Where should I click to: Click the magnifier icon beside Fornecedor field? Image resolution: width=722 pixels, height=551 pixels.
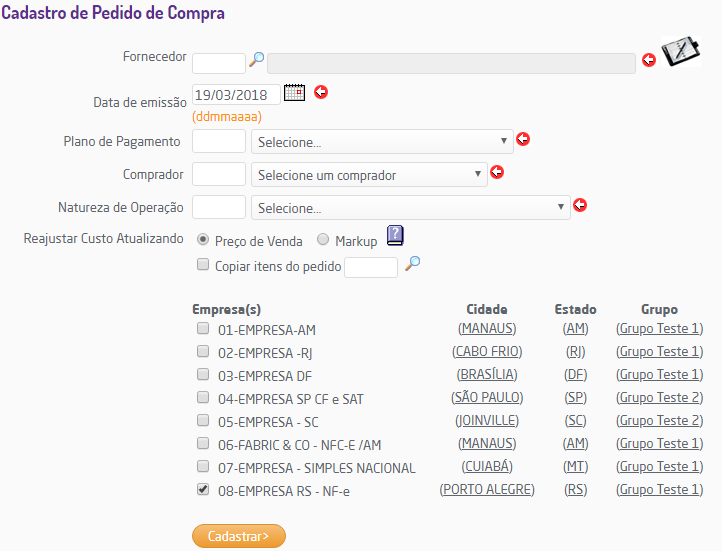click(256, 60)
